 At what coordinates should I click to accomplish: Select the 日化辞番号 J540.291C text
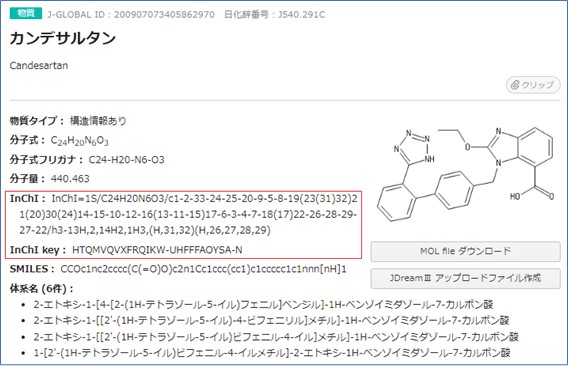(275, 14)
